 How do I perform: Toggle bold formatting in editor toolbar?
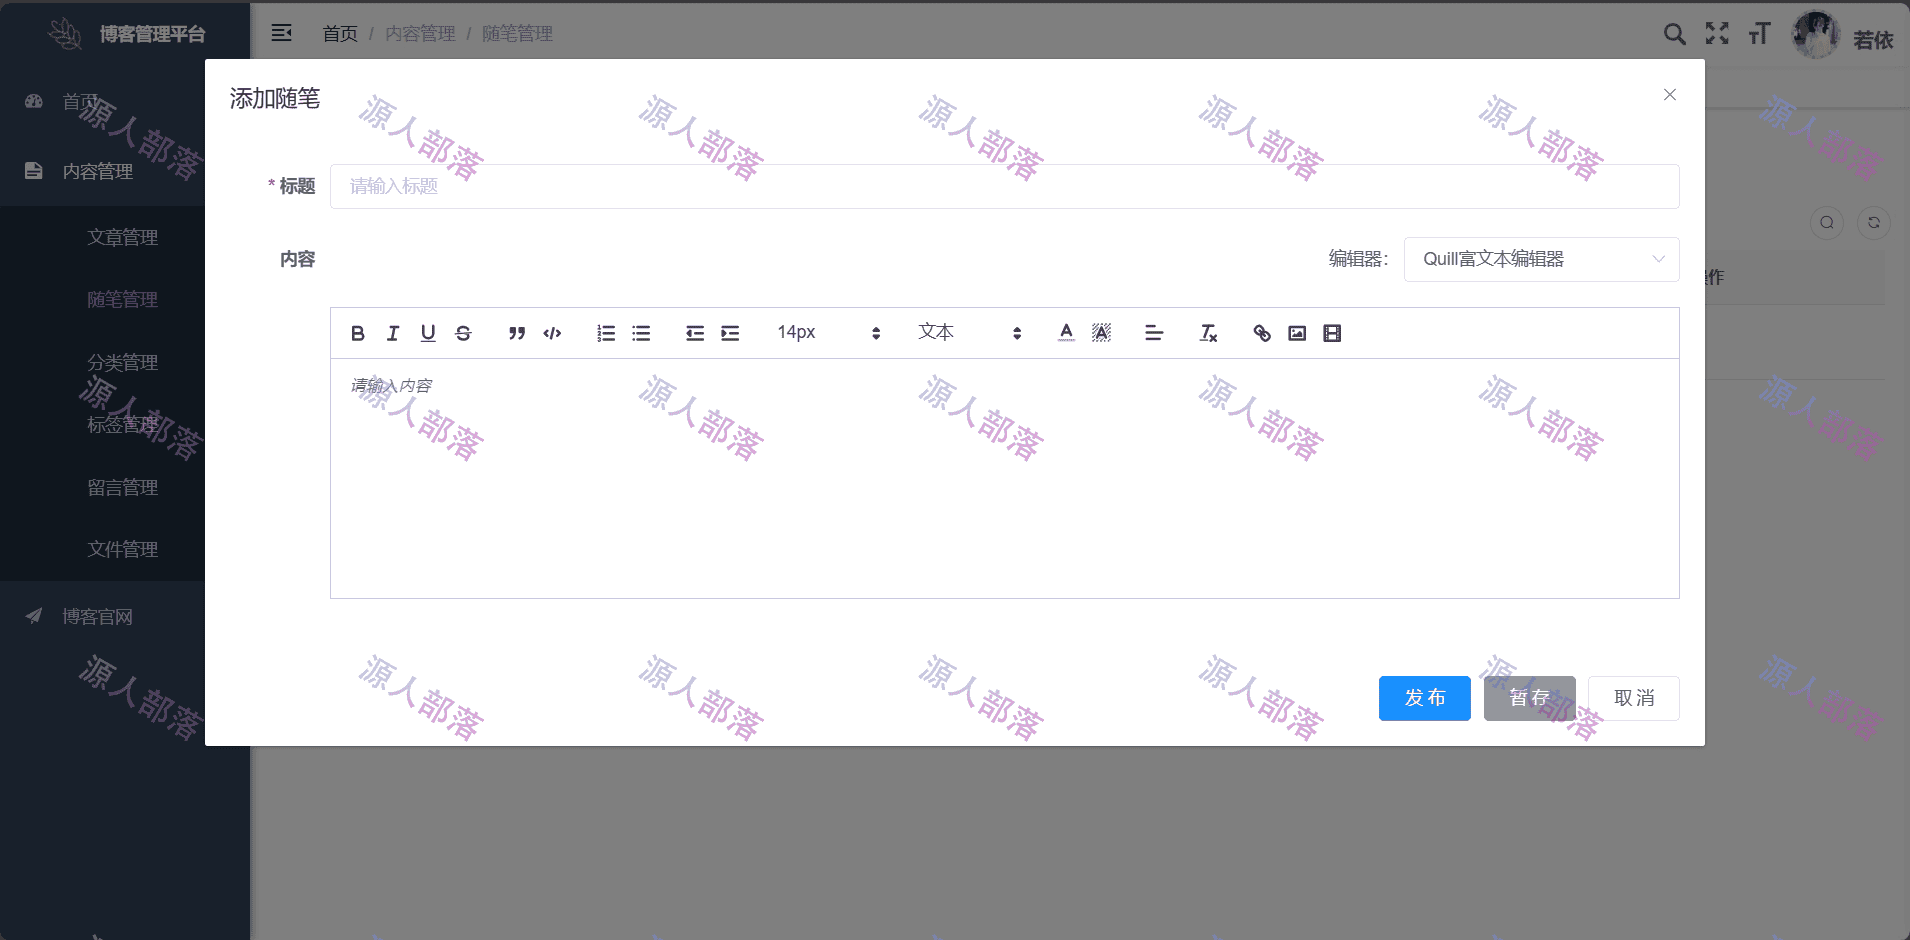click(x=358, y=333)
